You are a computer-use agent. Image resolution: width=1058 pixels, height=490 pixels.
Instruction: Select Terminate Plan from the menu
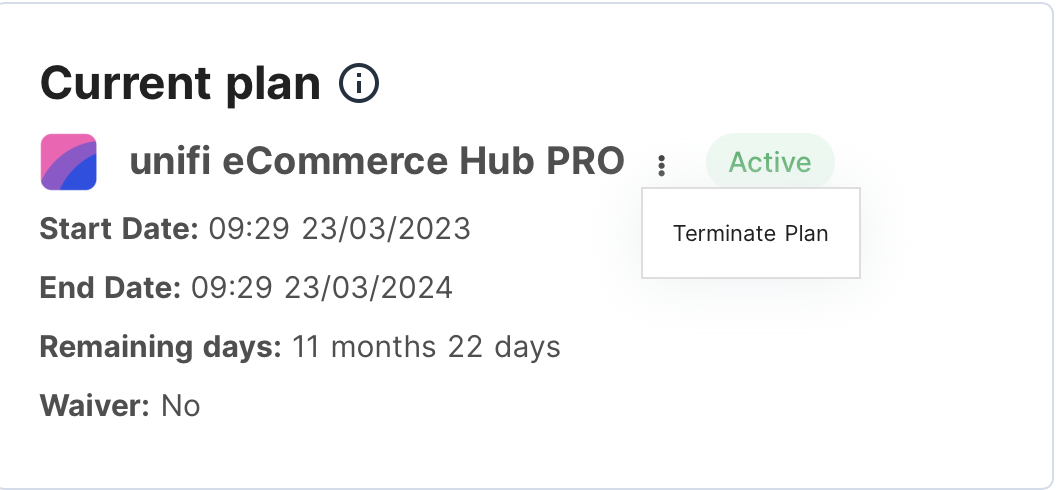click(x=750, y=234)
